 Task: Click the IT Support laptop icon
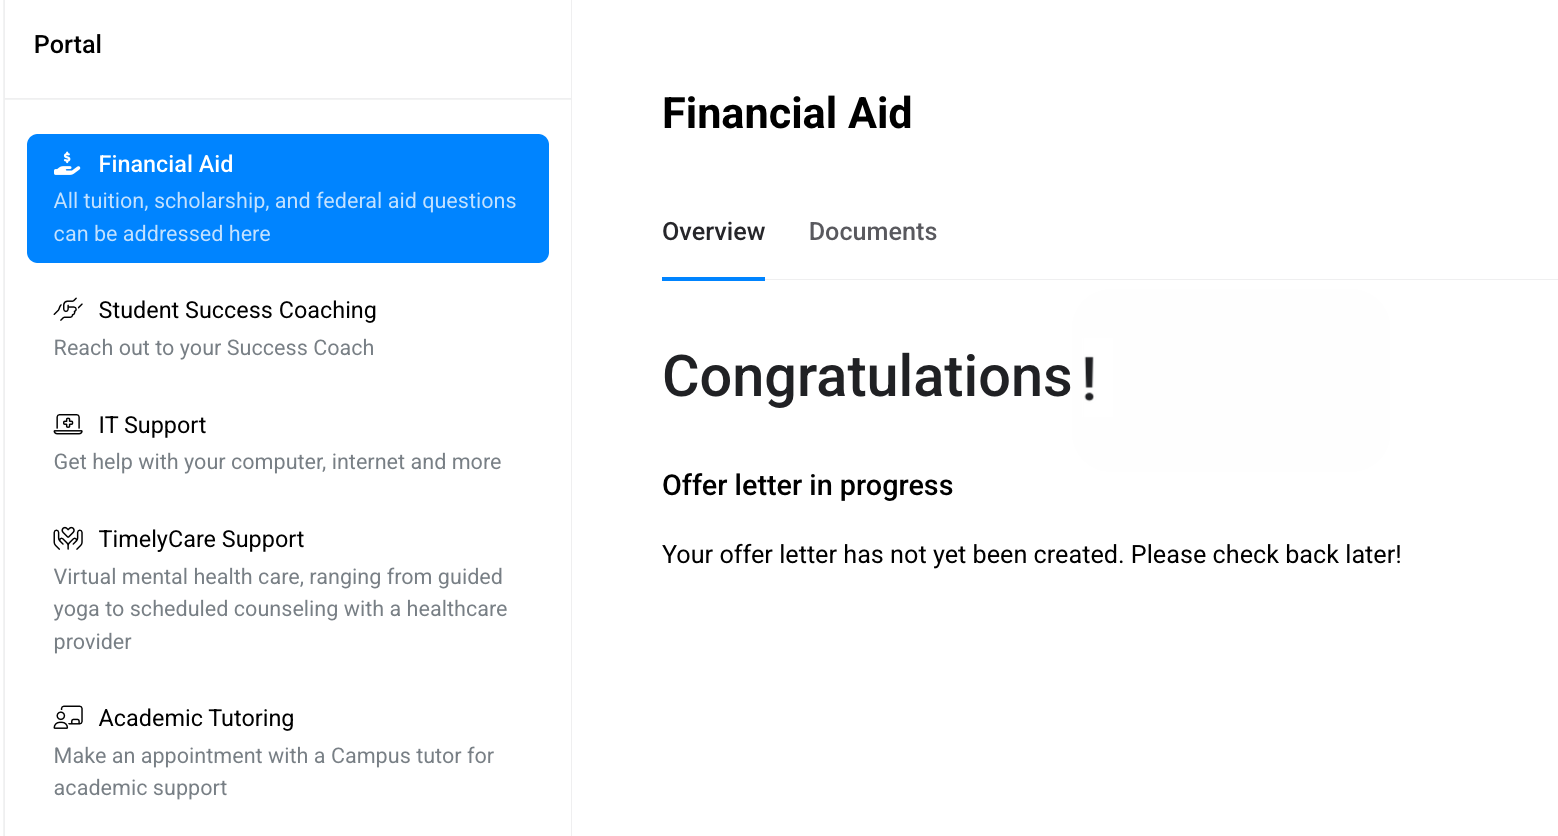pos(67,425)
